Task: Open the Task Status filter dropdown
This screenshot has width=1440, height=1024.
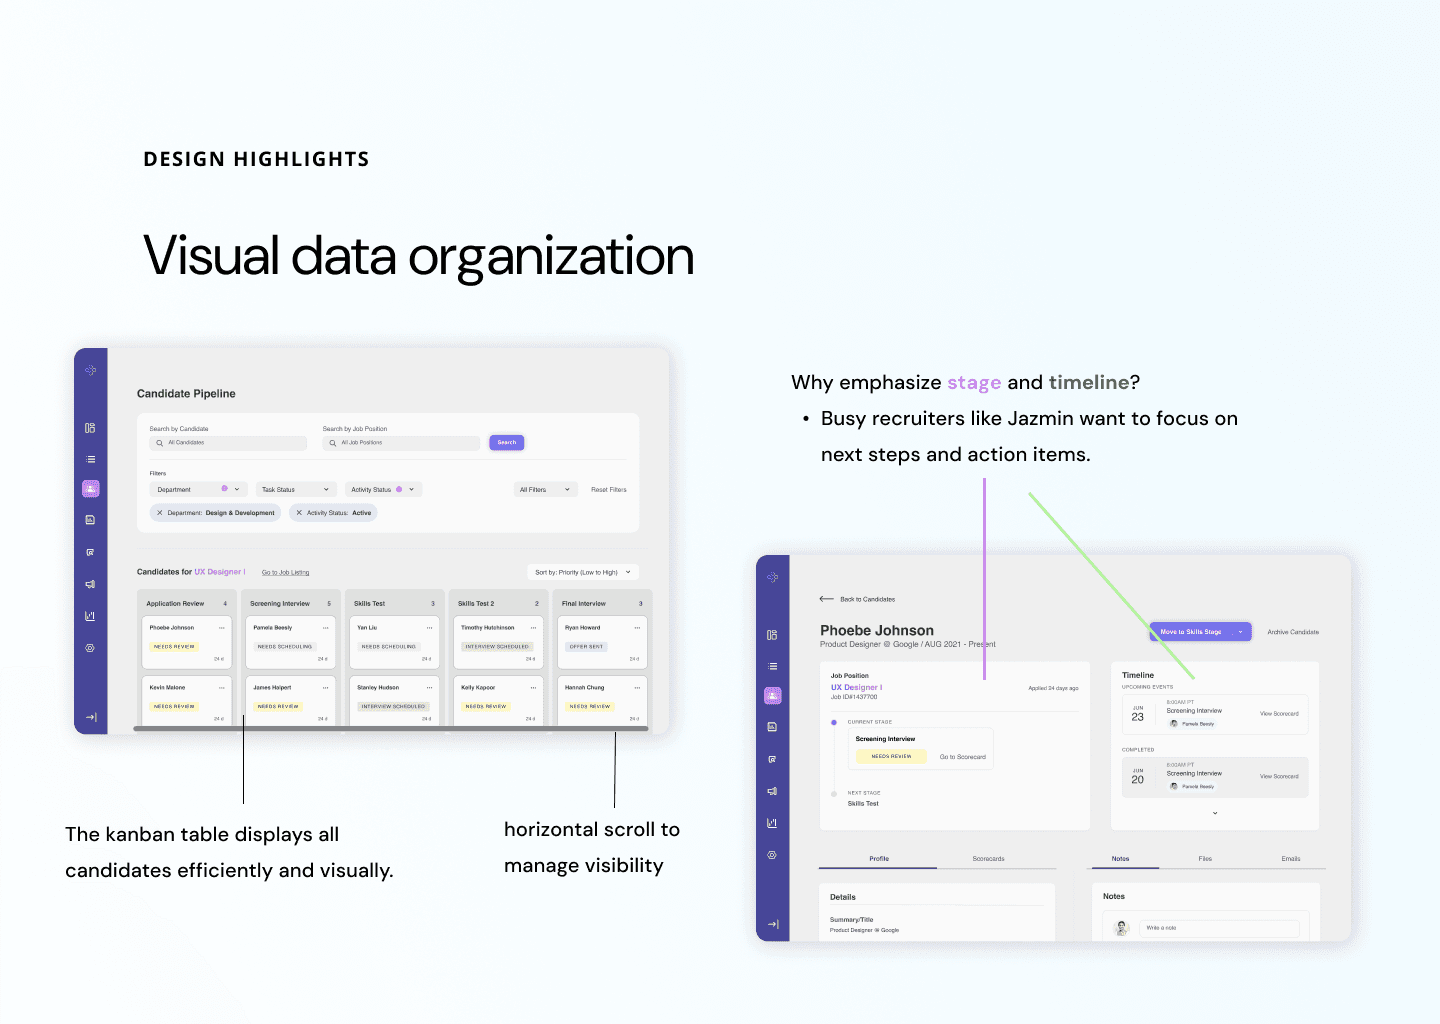Action: (295, 489)
